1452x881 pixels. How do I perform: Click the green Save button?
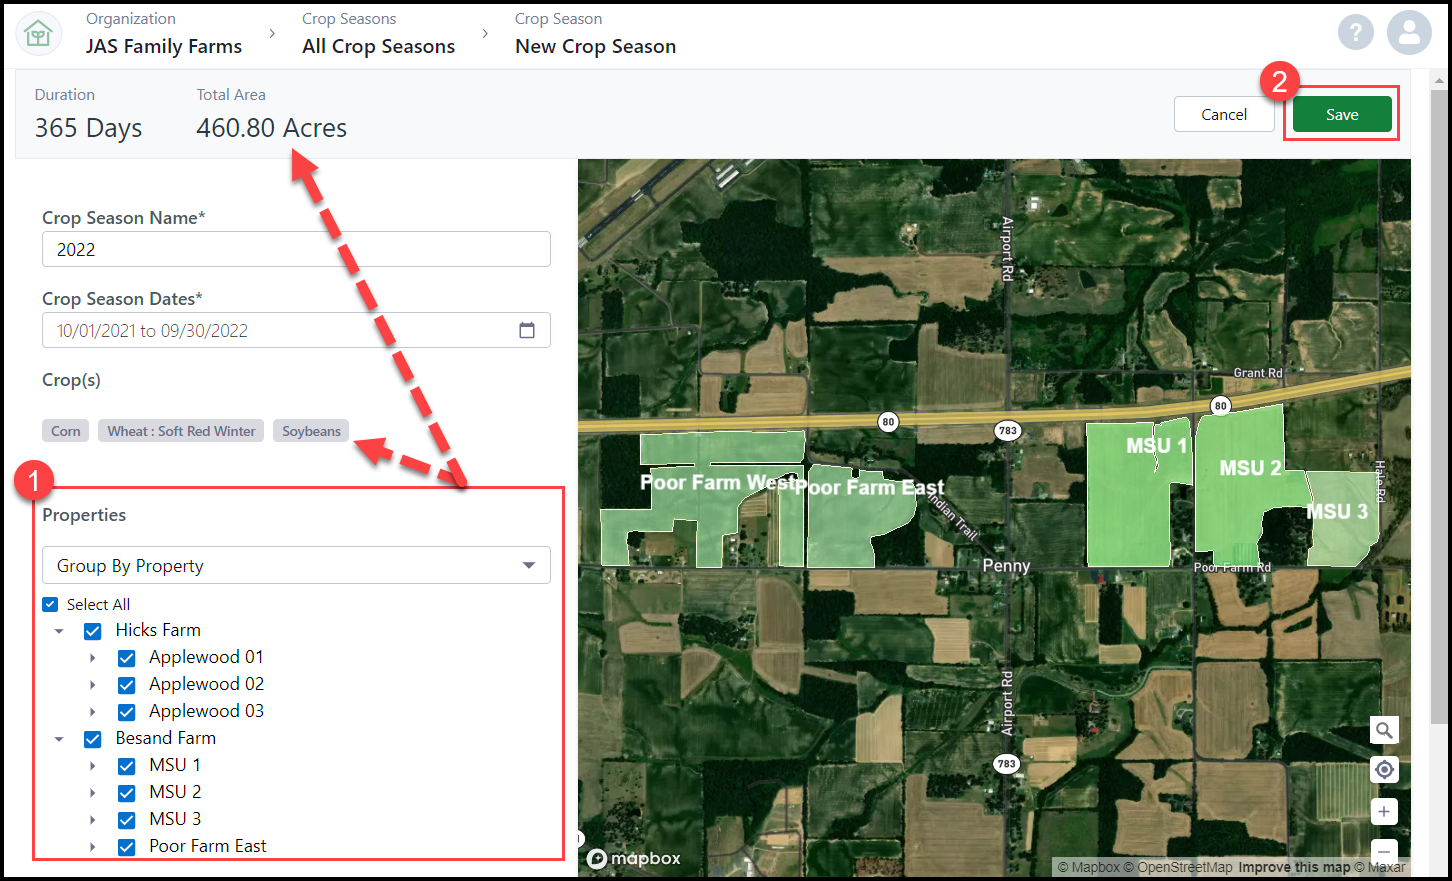1341,114
